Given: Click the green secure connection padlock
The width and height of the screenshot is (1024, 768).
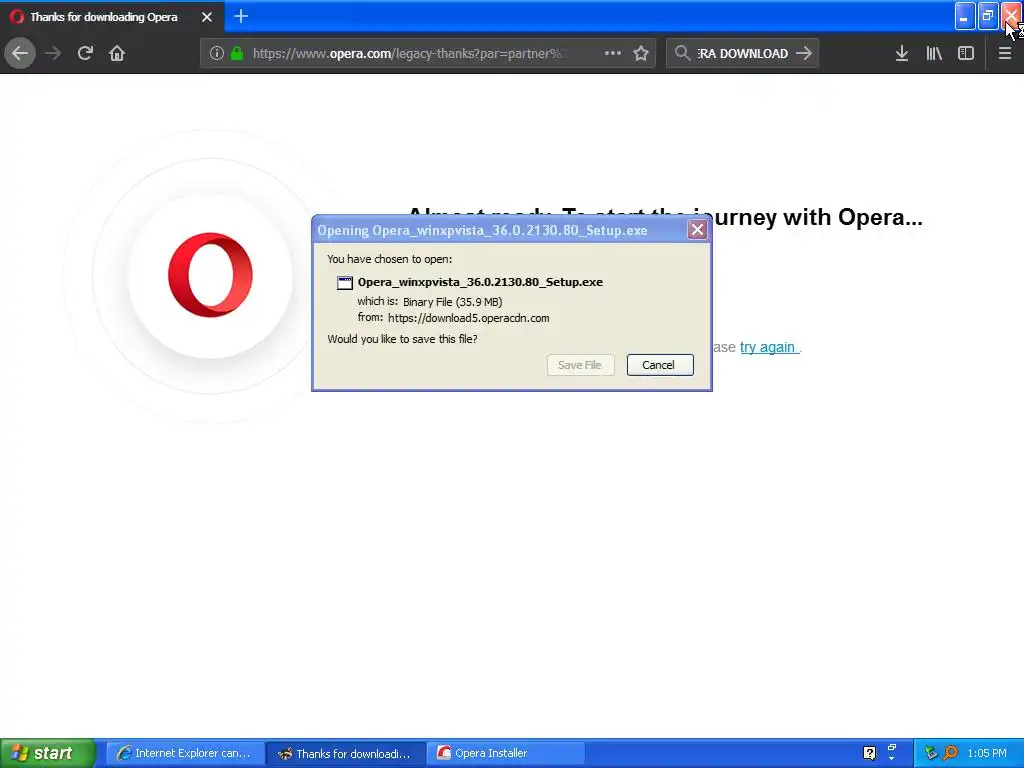Looking at the screenshot, I should (x=237, y=53).
